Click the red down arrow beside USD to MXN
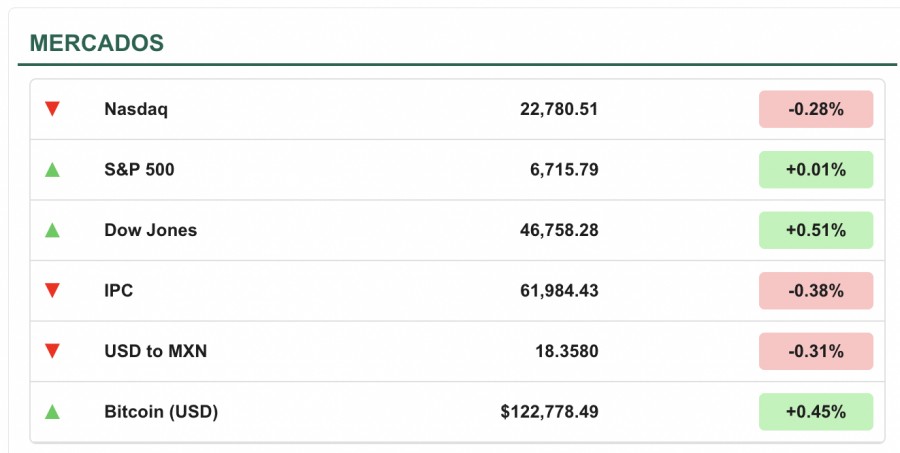Screen dimensions: 900x453 (52, 351)
